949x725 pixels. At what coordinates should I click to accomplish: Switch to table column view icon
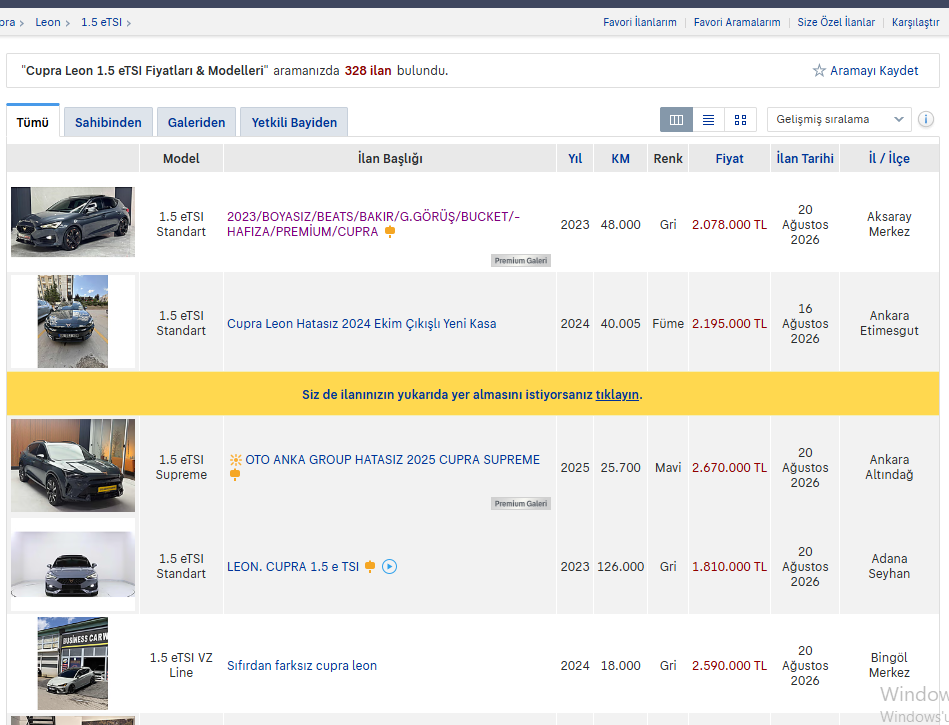pyautogui.click(x=676, y=120)
